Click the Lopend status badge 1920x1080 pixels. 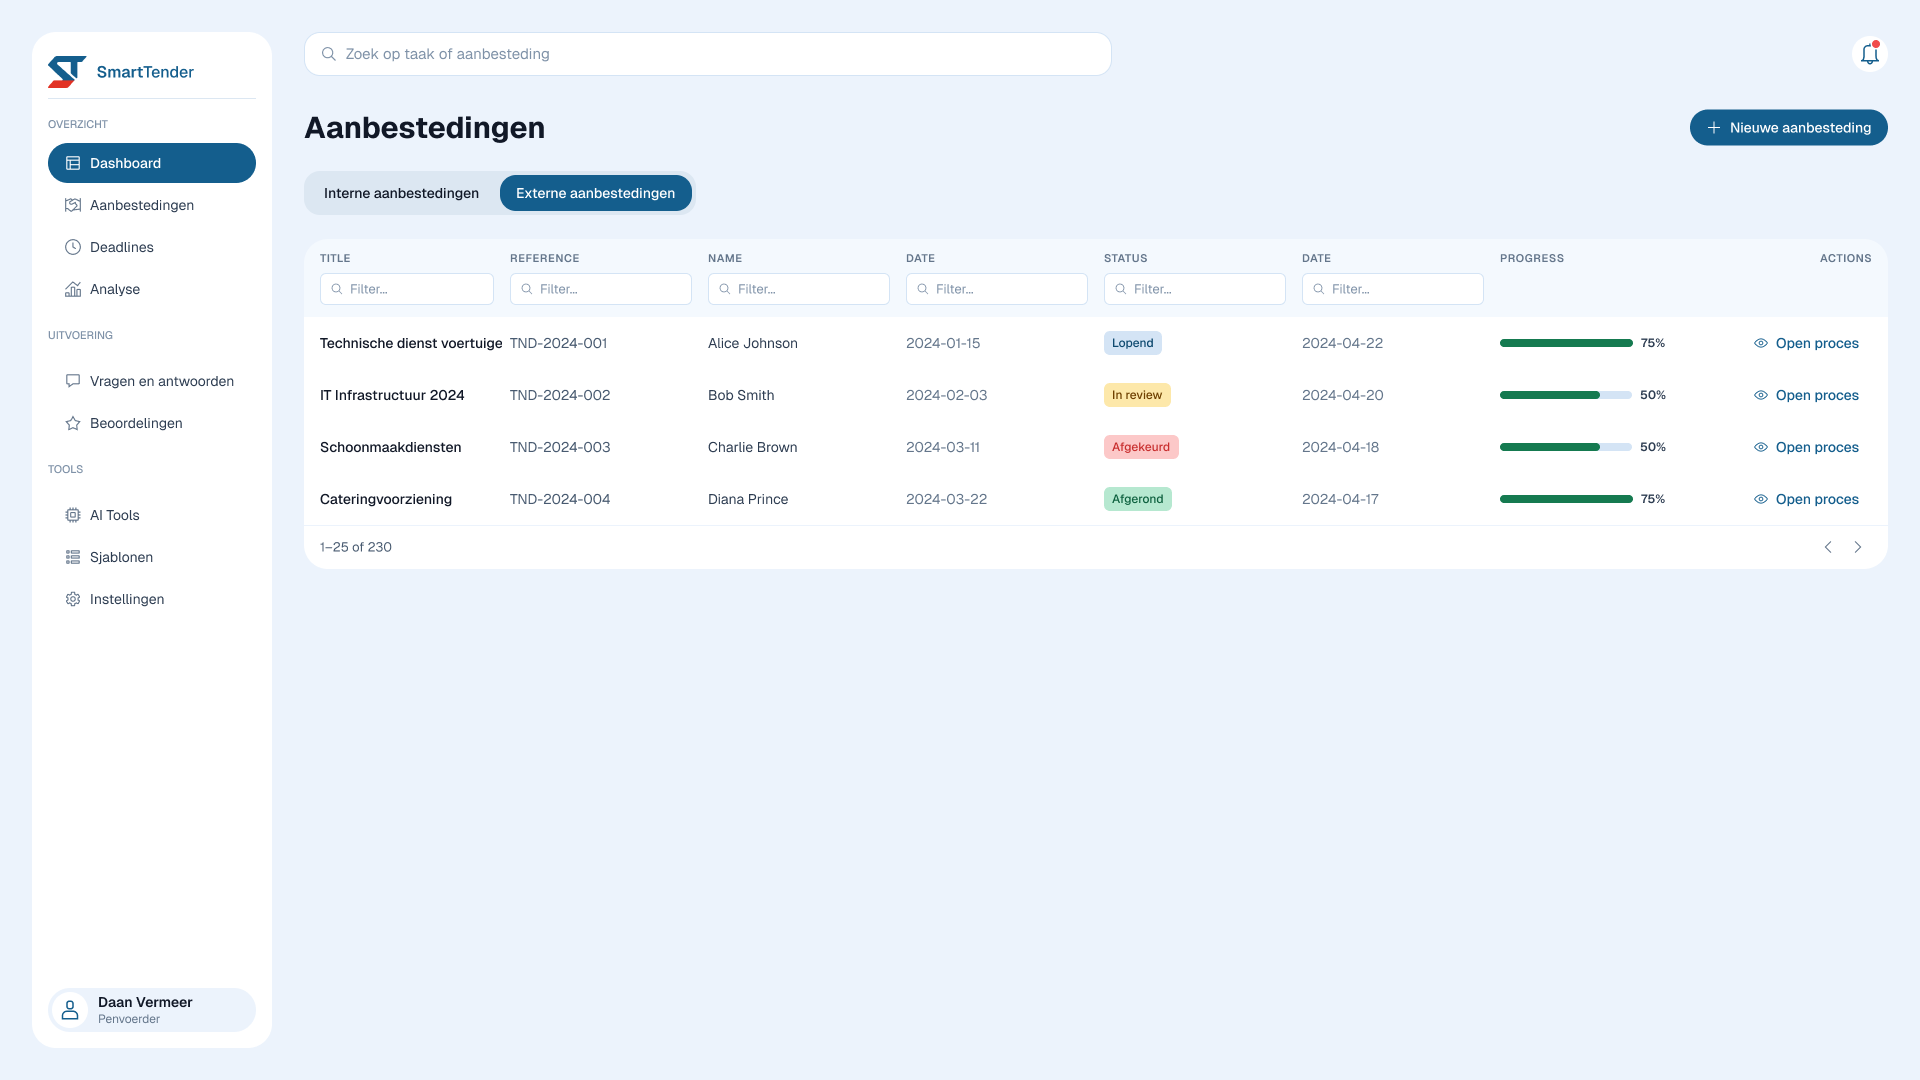tap(1133, 343)
